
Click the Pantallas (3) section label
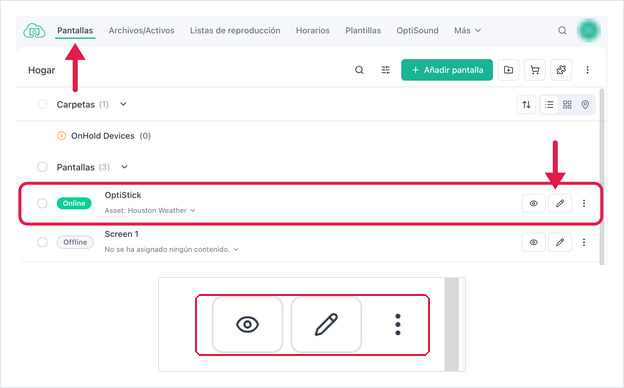(x=83, y=167)
